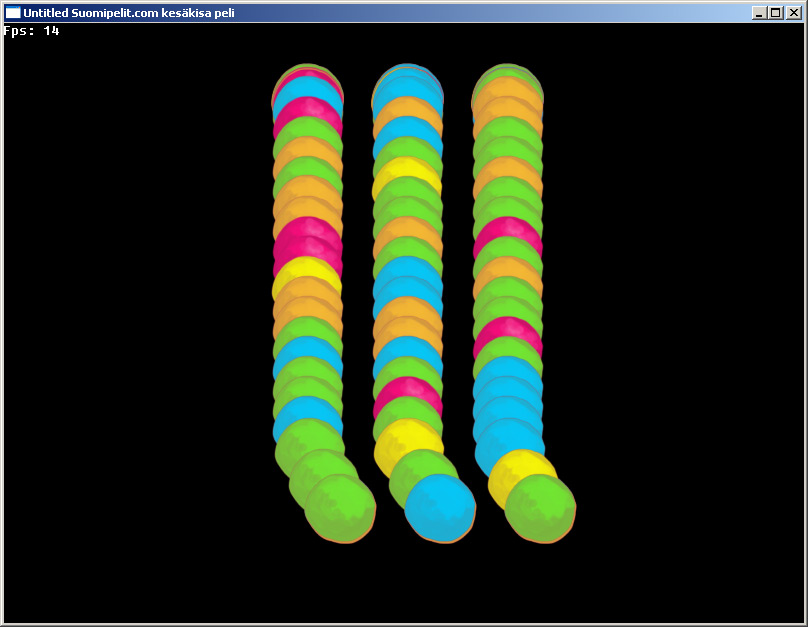Close the Untitled Suomipelit.com game window

793,13
